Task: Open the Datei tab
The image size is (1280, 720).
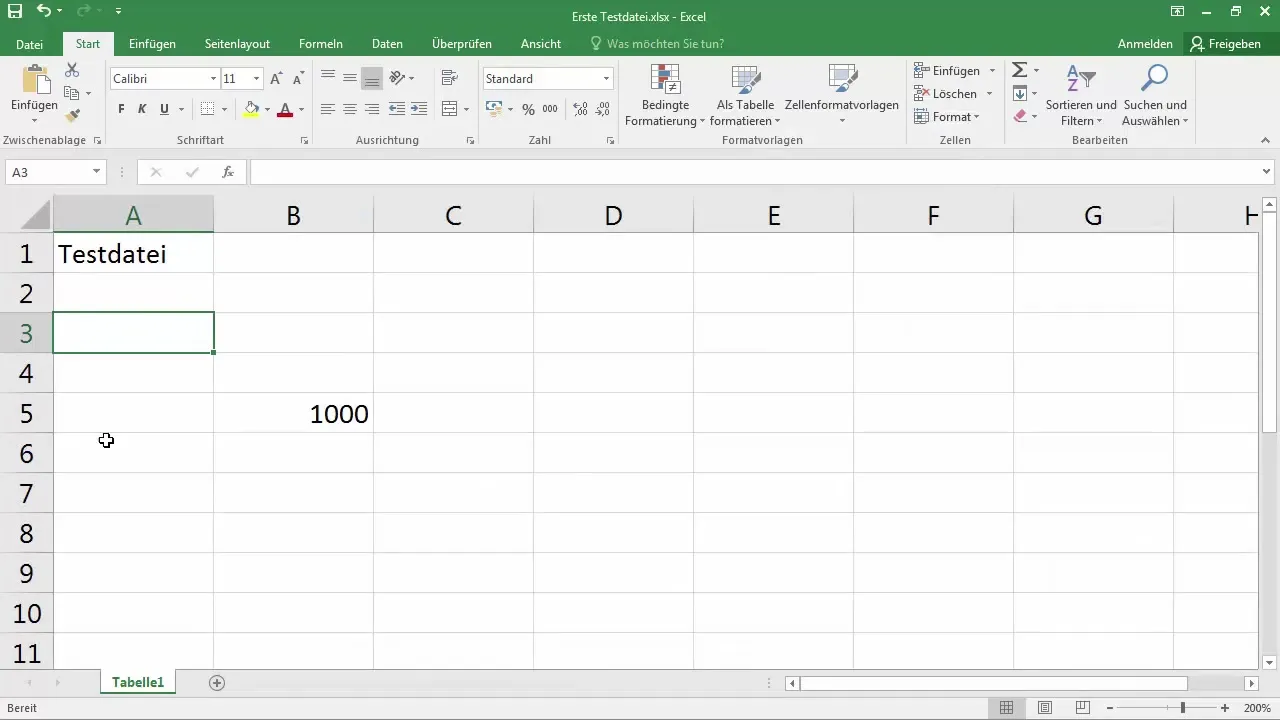Action: click(30, 44)
